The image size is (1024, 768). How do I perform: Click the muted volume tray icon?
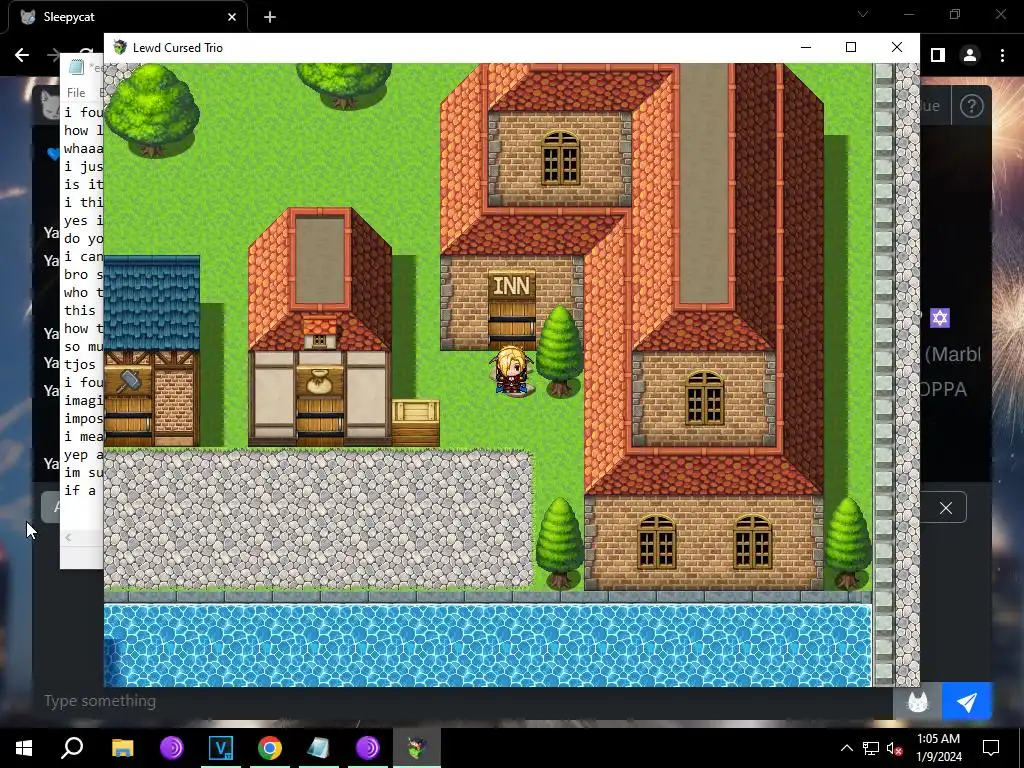(x=895, y=748)
